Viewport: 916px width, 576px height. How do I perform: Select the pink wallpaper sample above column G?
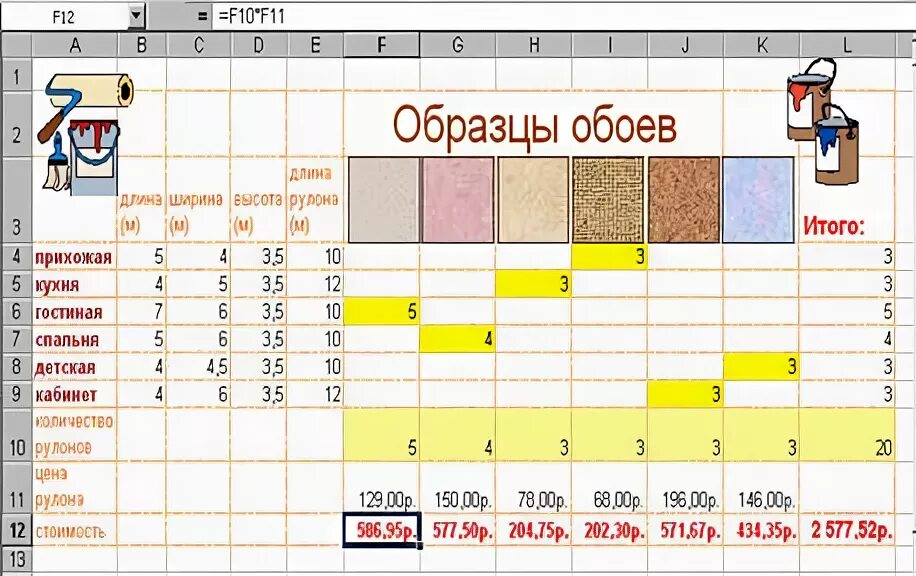point(458,196)
